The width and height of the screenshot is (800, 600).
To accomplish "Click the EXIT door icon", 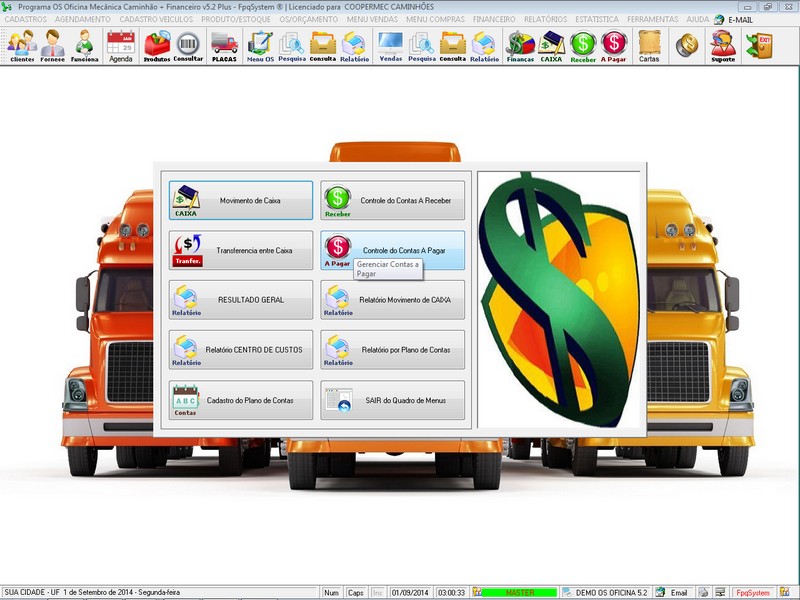I will pyautogui.click(x=759, y=45).
